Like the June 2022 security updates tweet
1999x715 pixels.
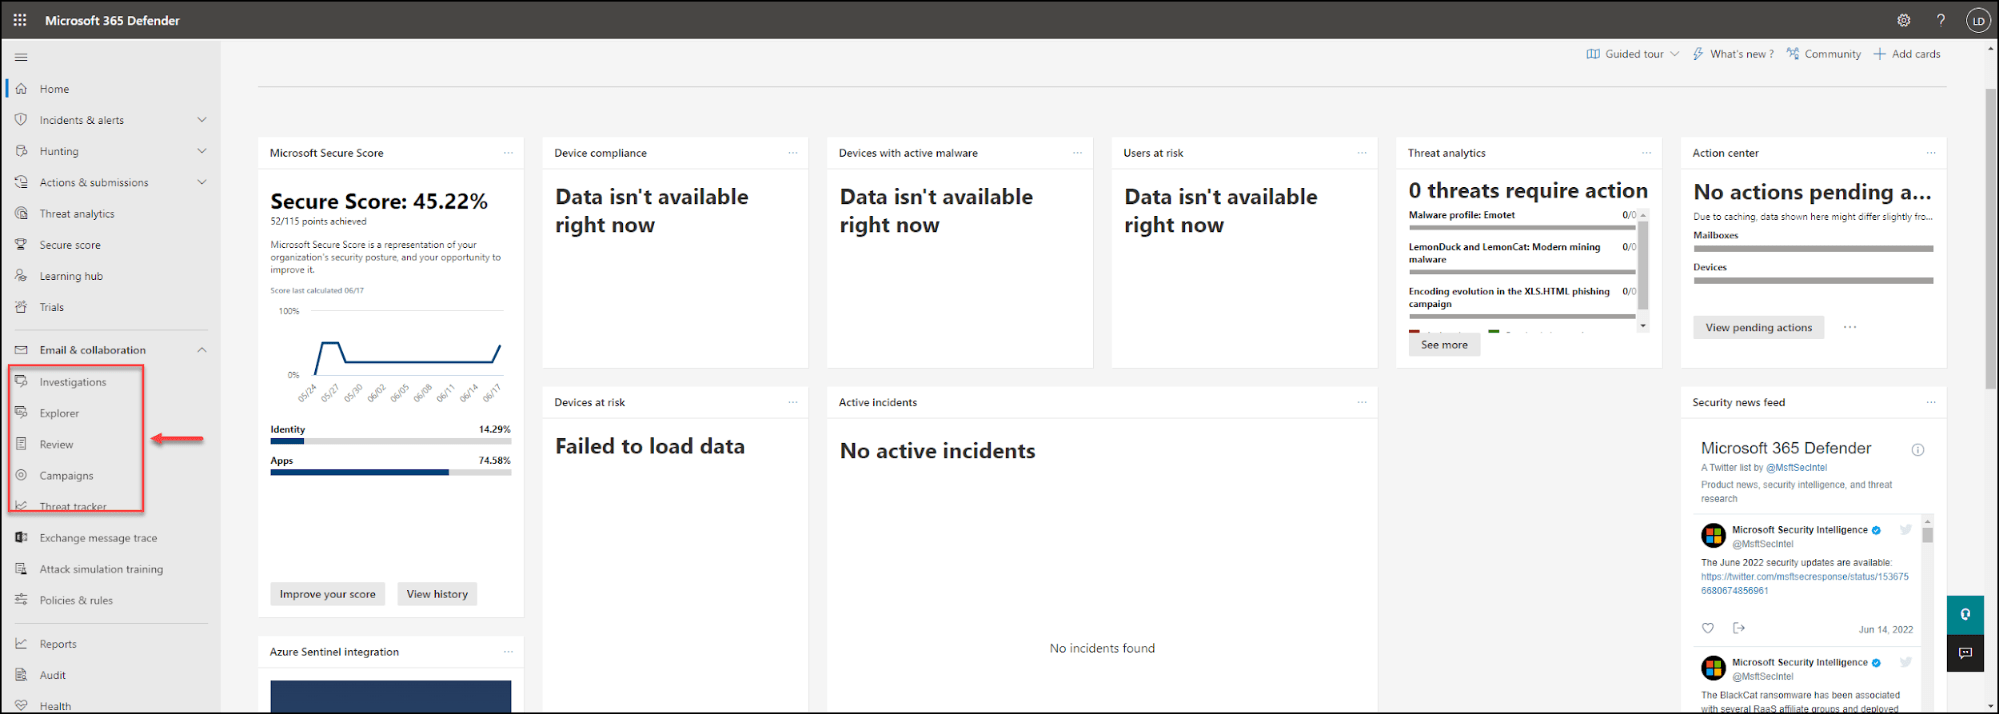(x=1708, y=628)
